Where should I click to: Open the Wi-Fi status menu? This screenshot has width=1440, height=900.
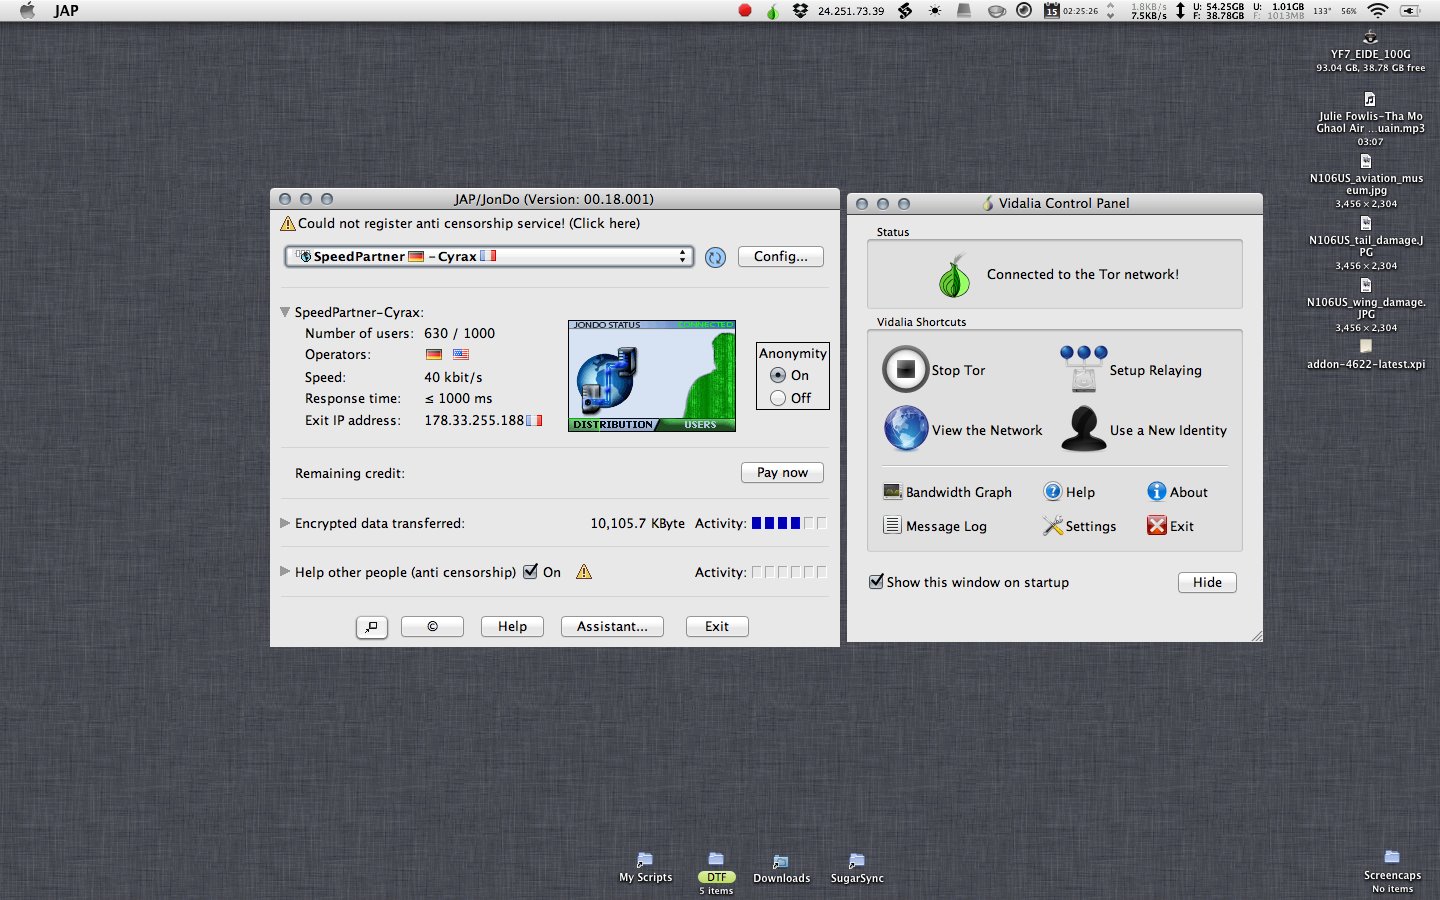pos(1378,11)
